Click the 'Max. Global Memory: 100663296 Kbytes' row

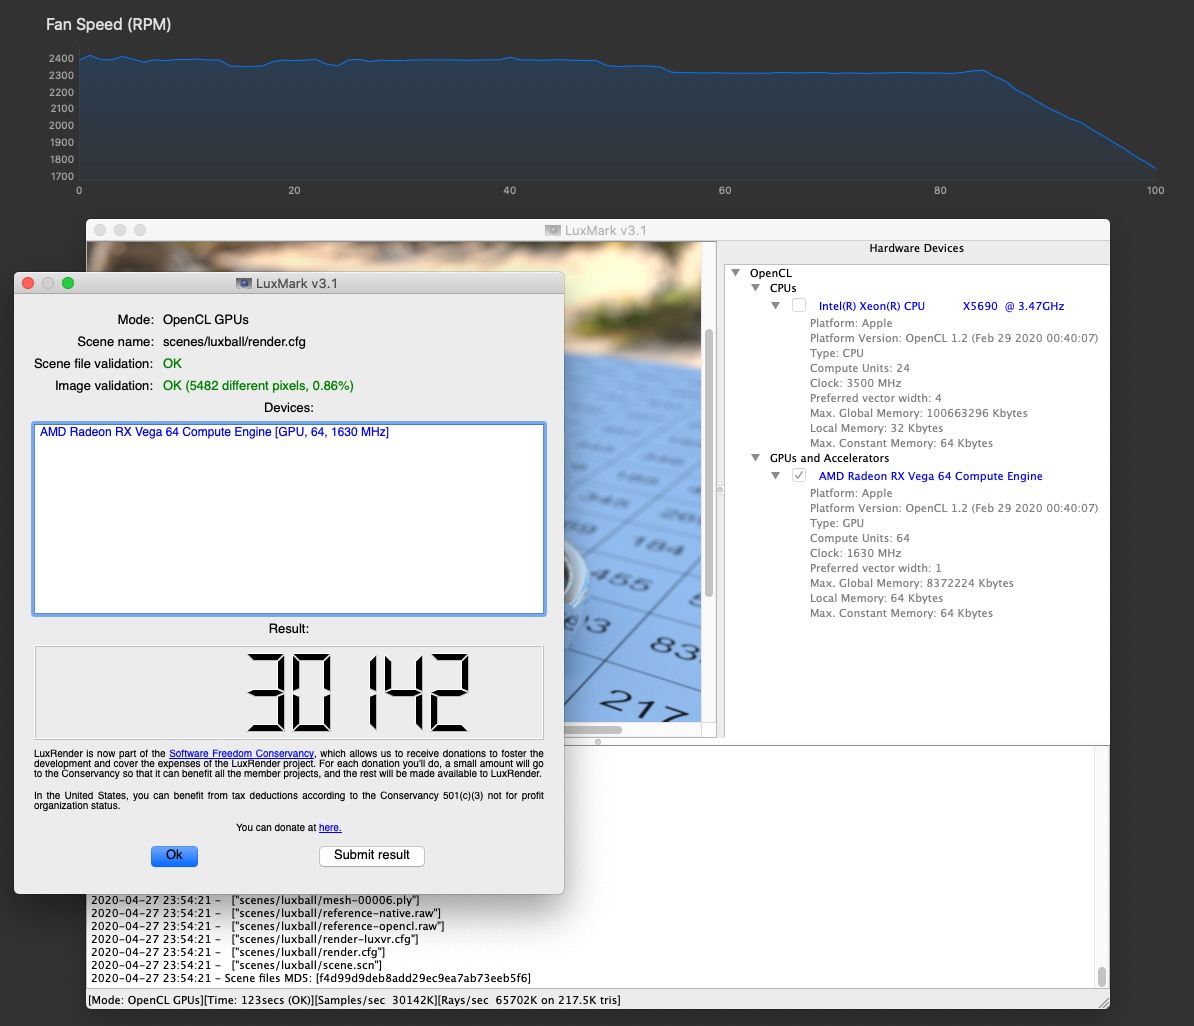pyautogui.click(x=918, y=413)
